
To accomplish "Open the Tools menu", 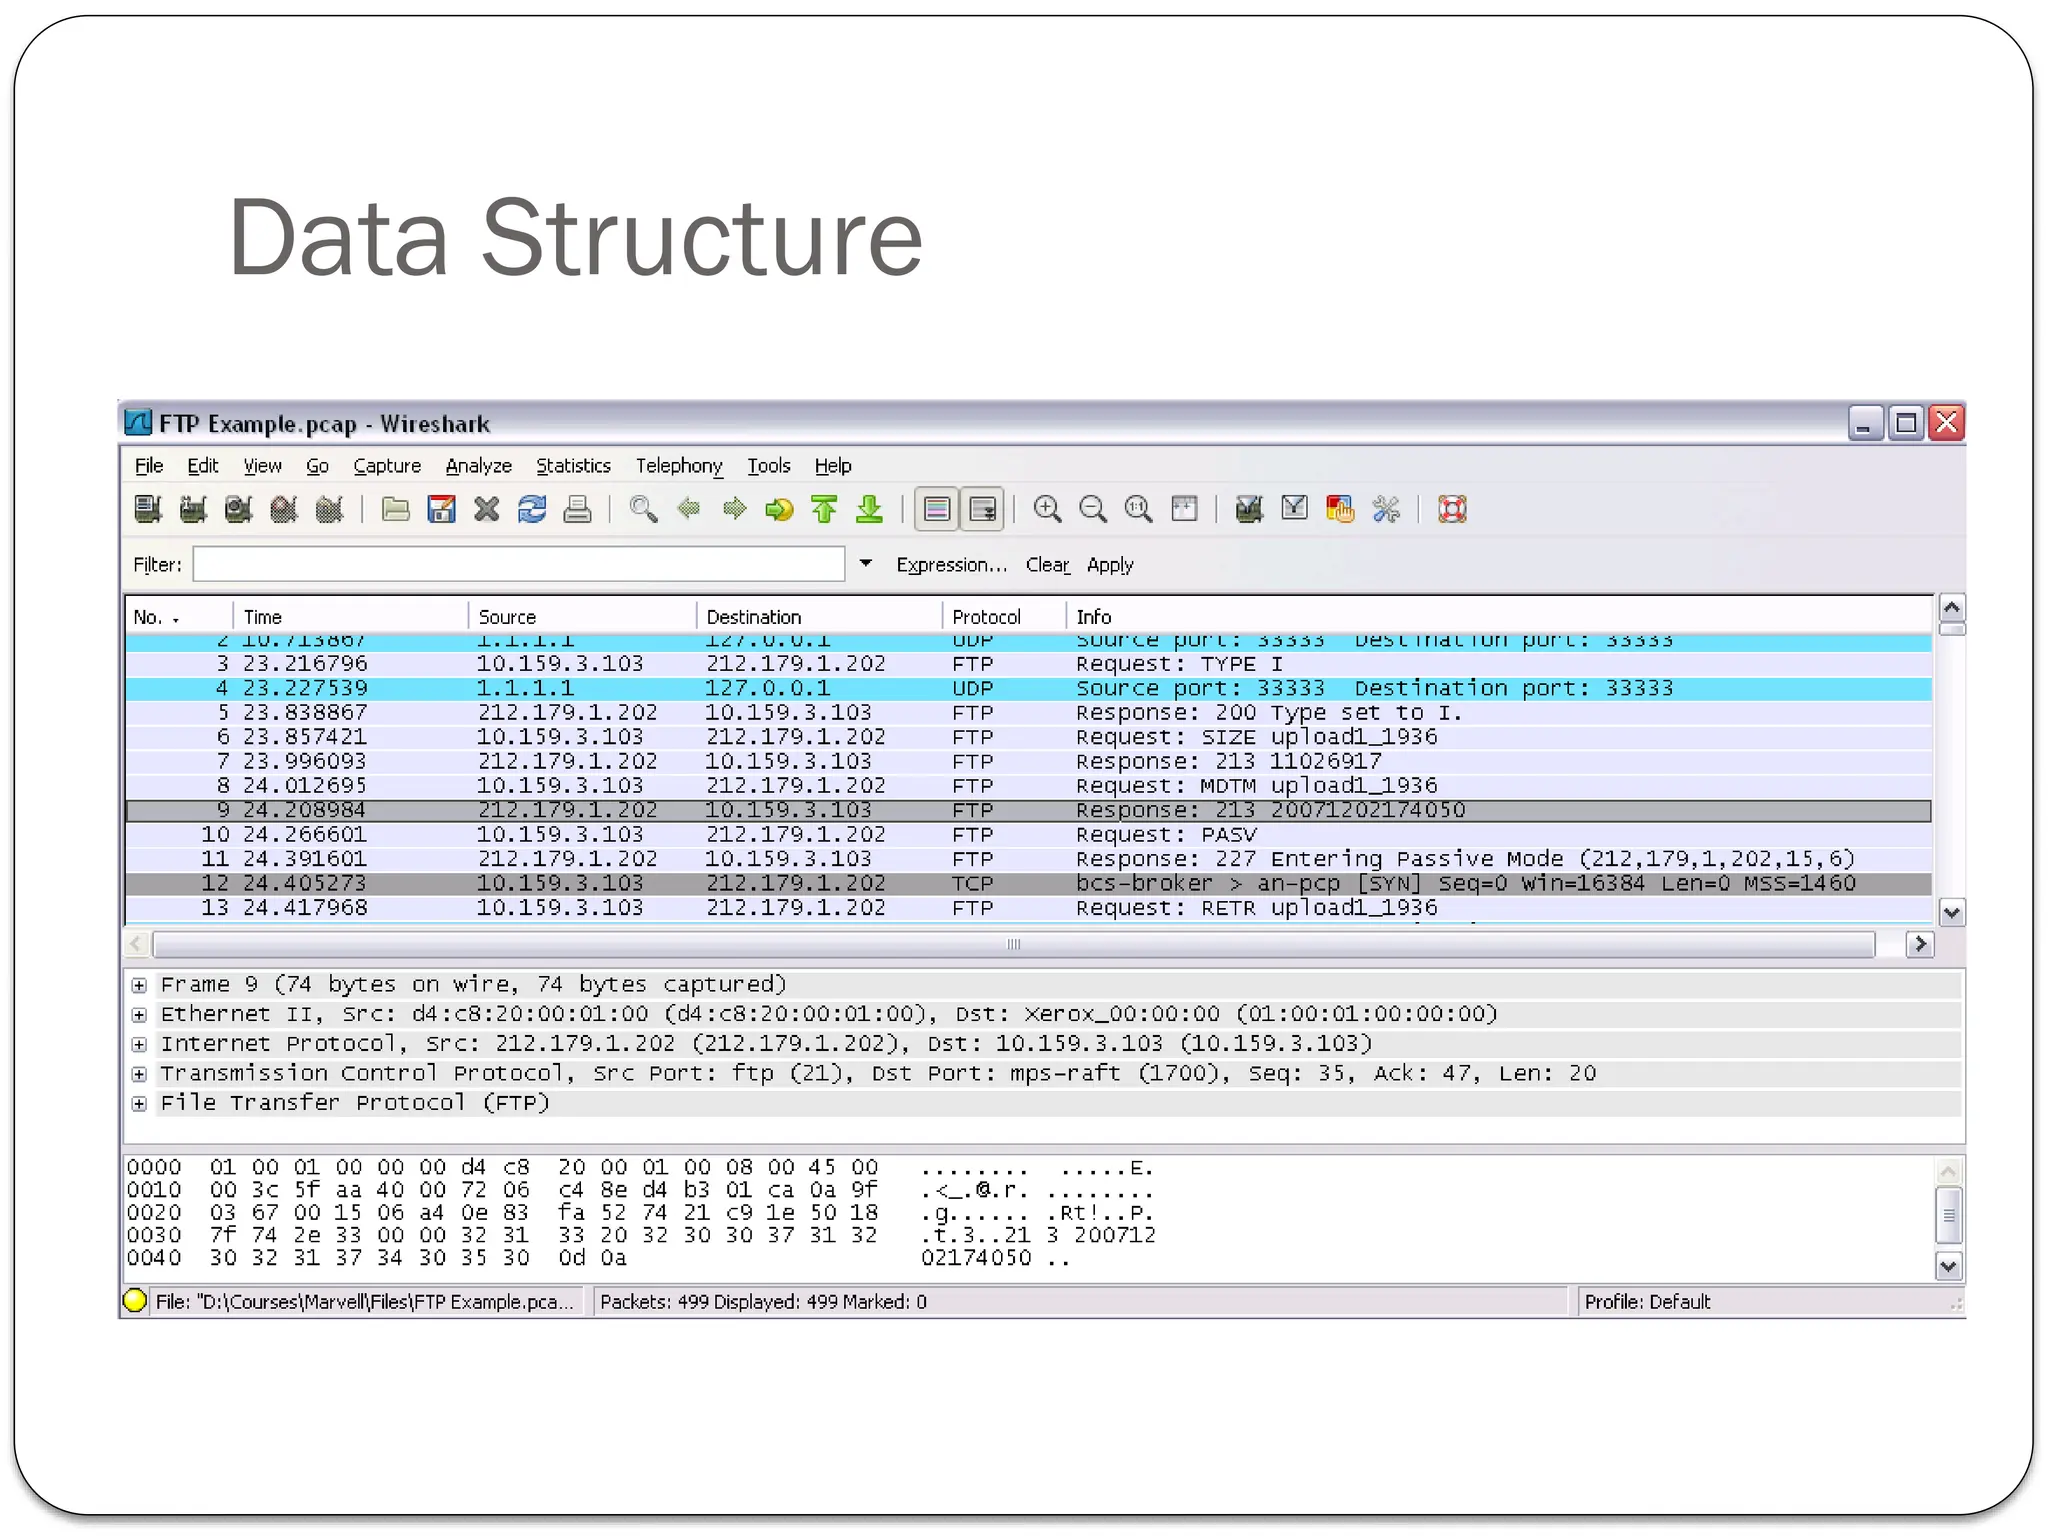I will pyautogui.click(x=769, y=466).
